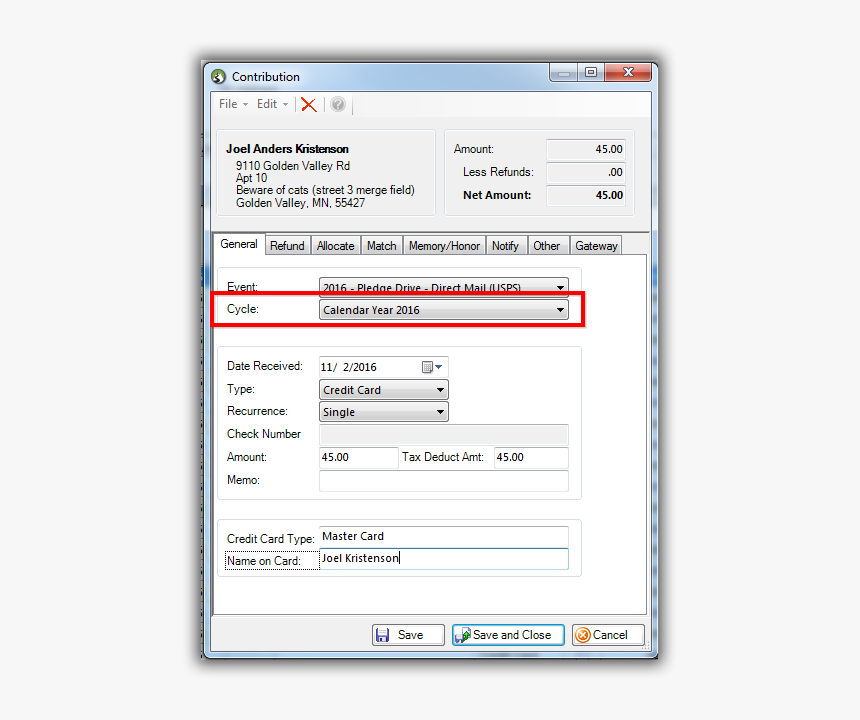The width and height of the screenshot is (860, 720).
Task: Select the Gateway tab
Action: pyautogui.click(x=596, y=246)
